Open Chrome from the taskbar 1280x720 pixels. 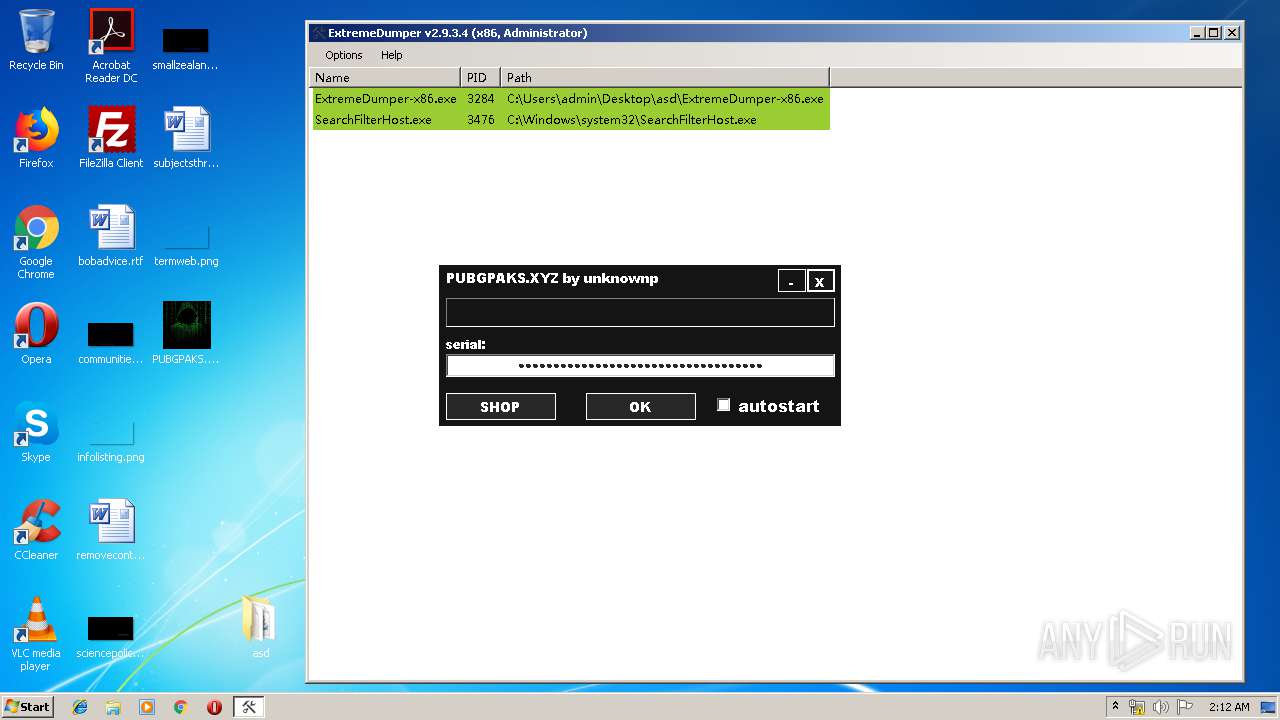click(x=180, y=707)
